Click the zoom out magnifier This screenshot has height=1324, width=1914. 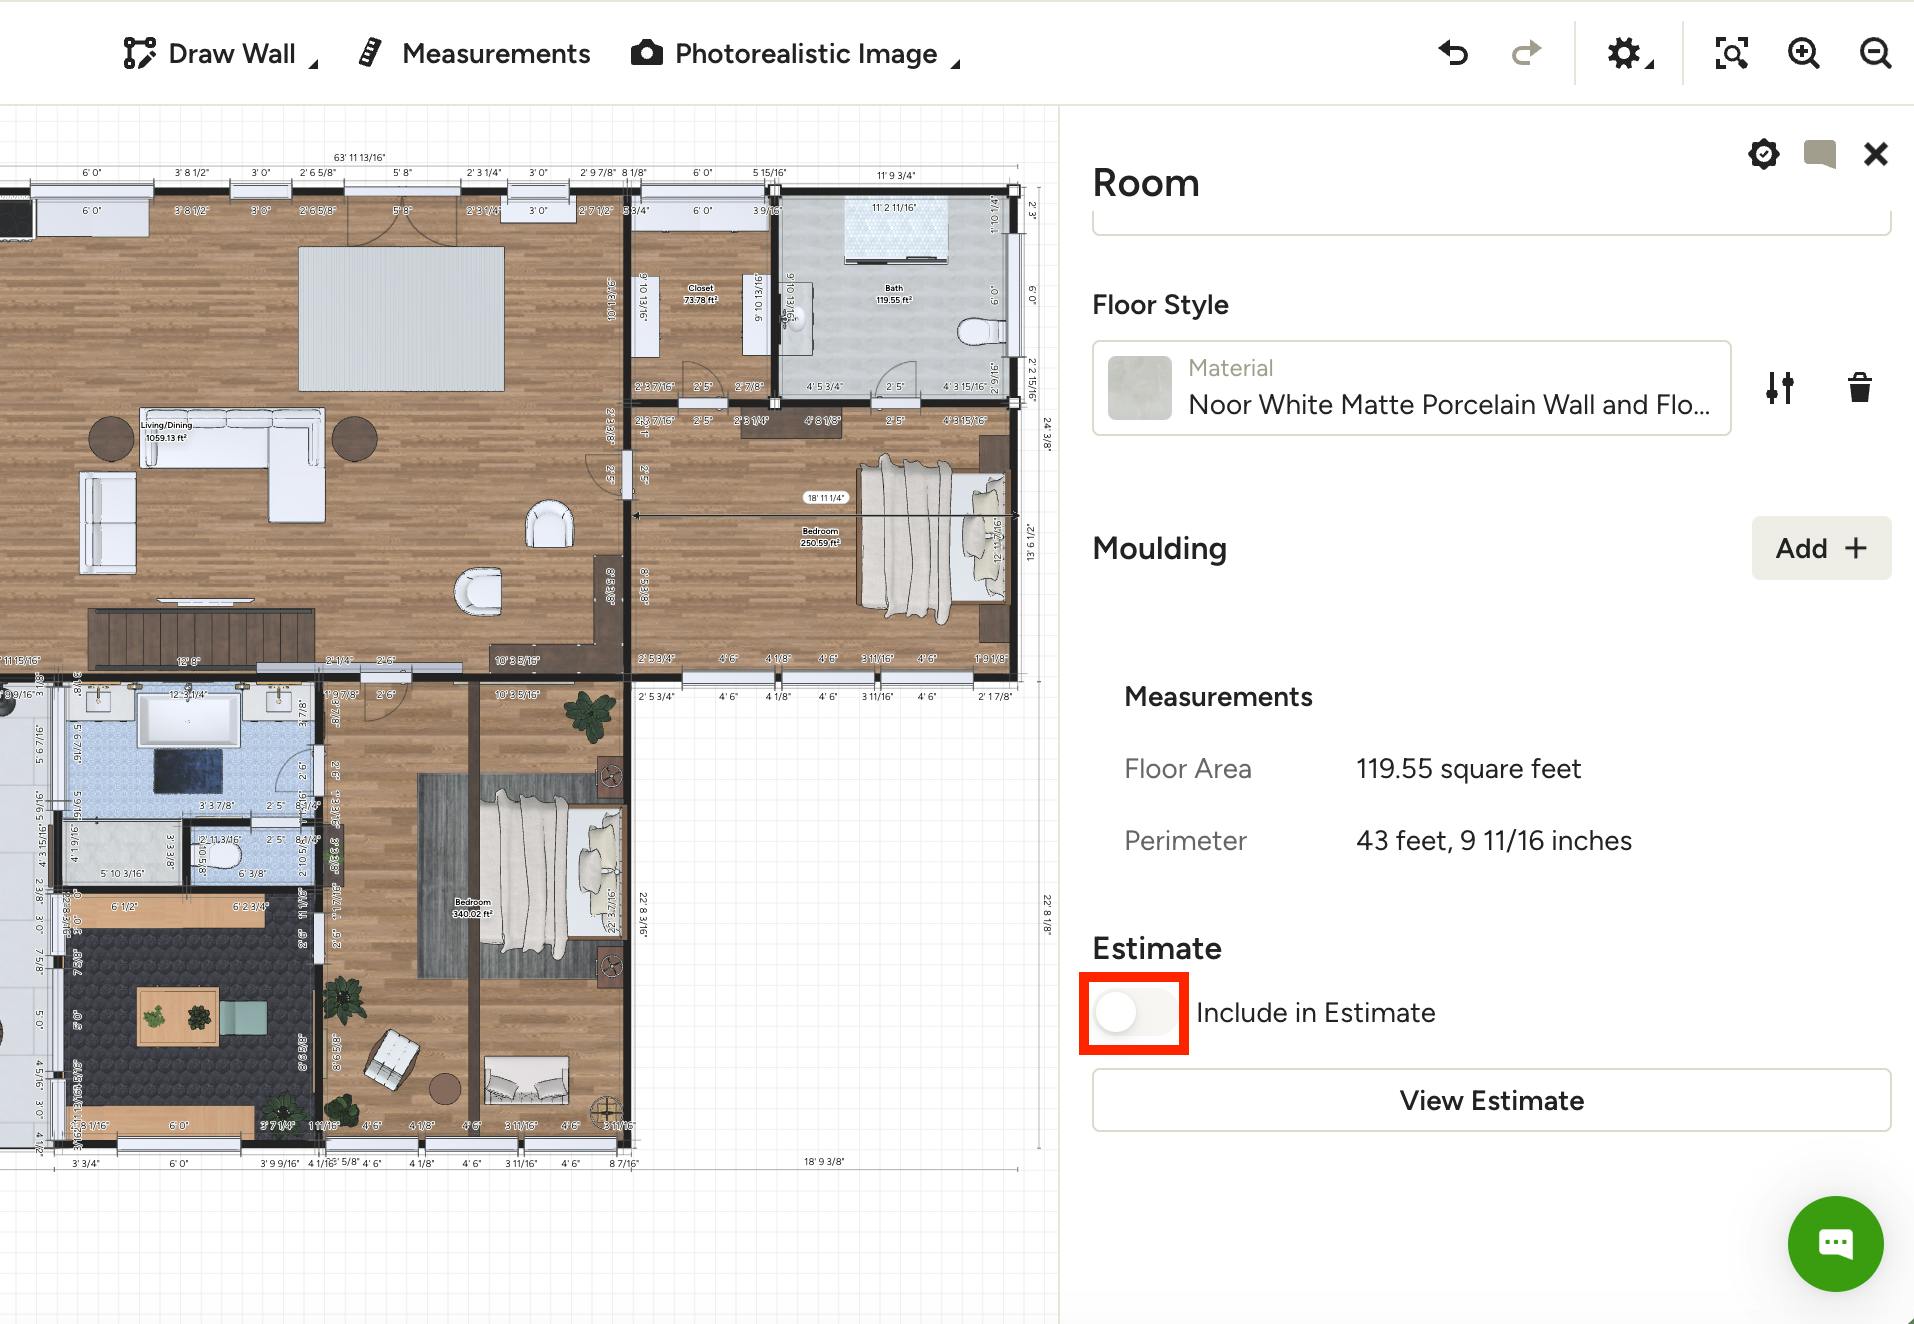(x=1875, y=53)
